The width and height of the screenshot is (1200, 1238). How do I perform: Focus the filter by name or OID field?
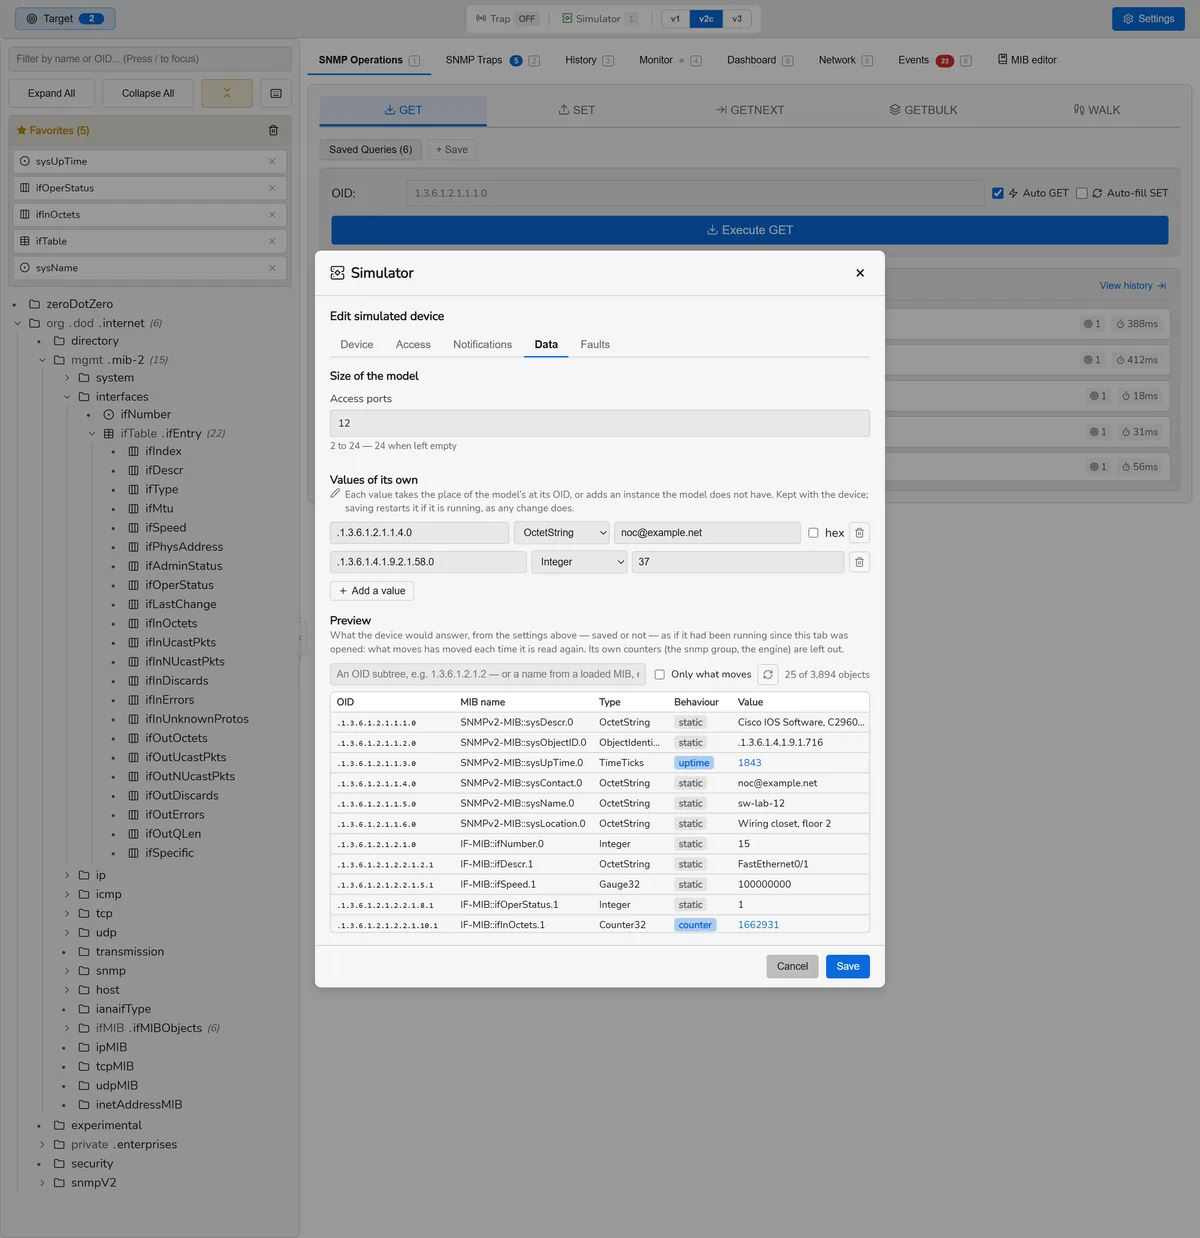(x=150, y=59)
